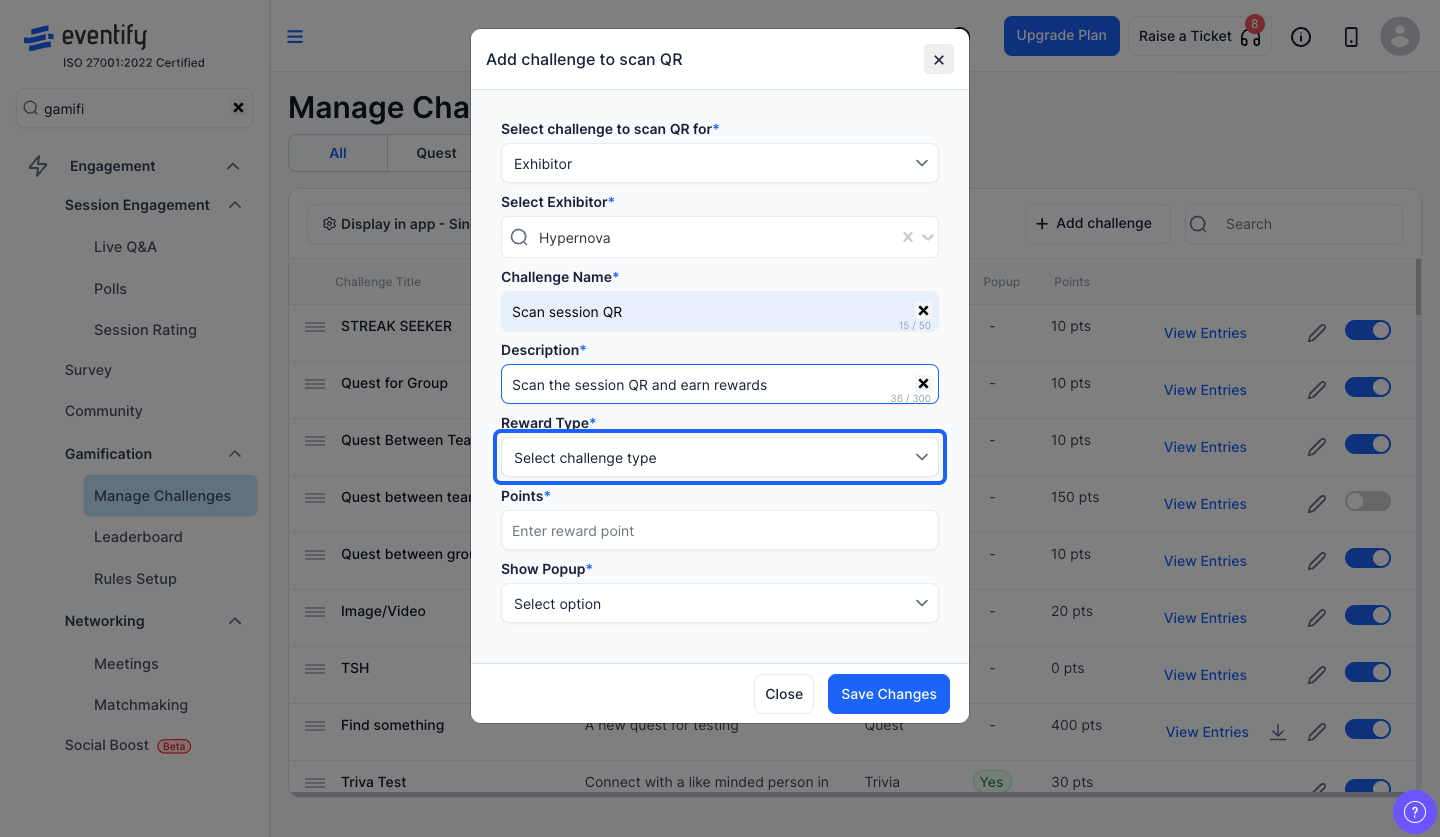Clear the Description field with X icon
The image size is (1440, 837).
[x=923, y=384]
